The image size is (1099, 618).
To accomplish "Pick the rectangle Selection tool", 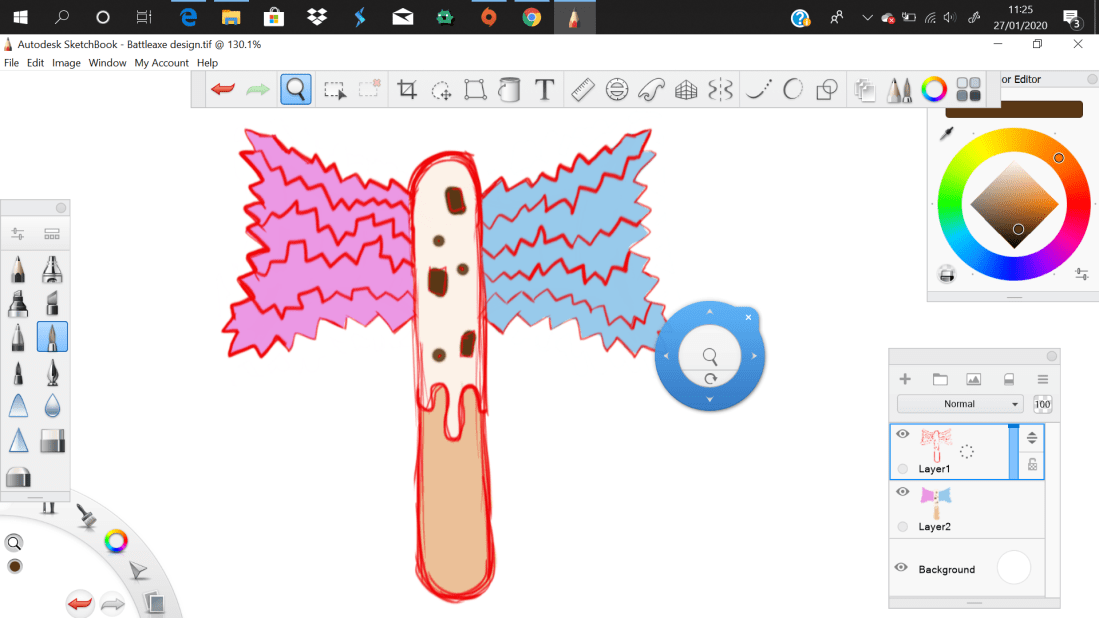I will coord(335,90).
